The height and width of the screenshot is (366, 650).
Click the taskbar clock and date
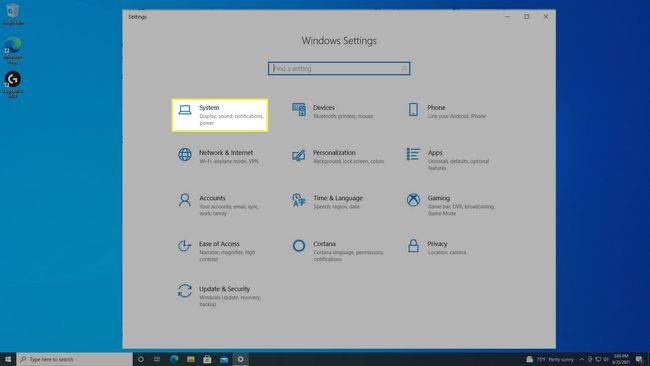(621, 359)
